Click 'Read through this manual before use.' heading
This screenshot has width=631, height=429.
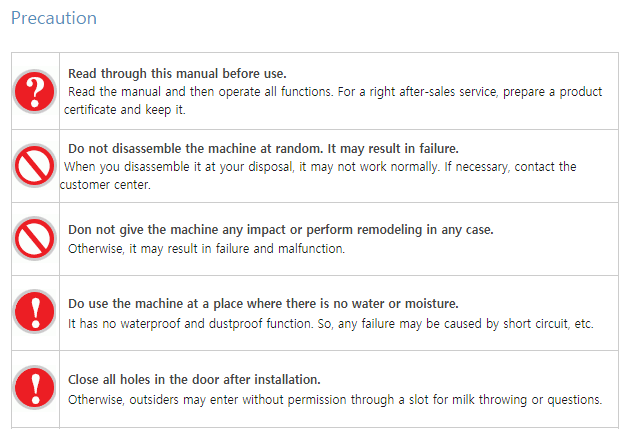[177, 74]
